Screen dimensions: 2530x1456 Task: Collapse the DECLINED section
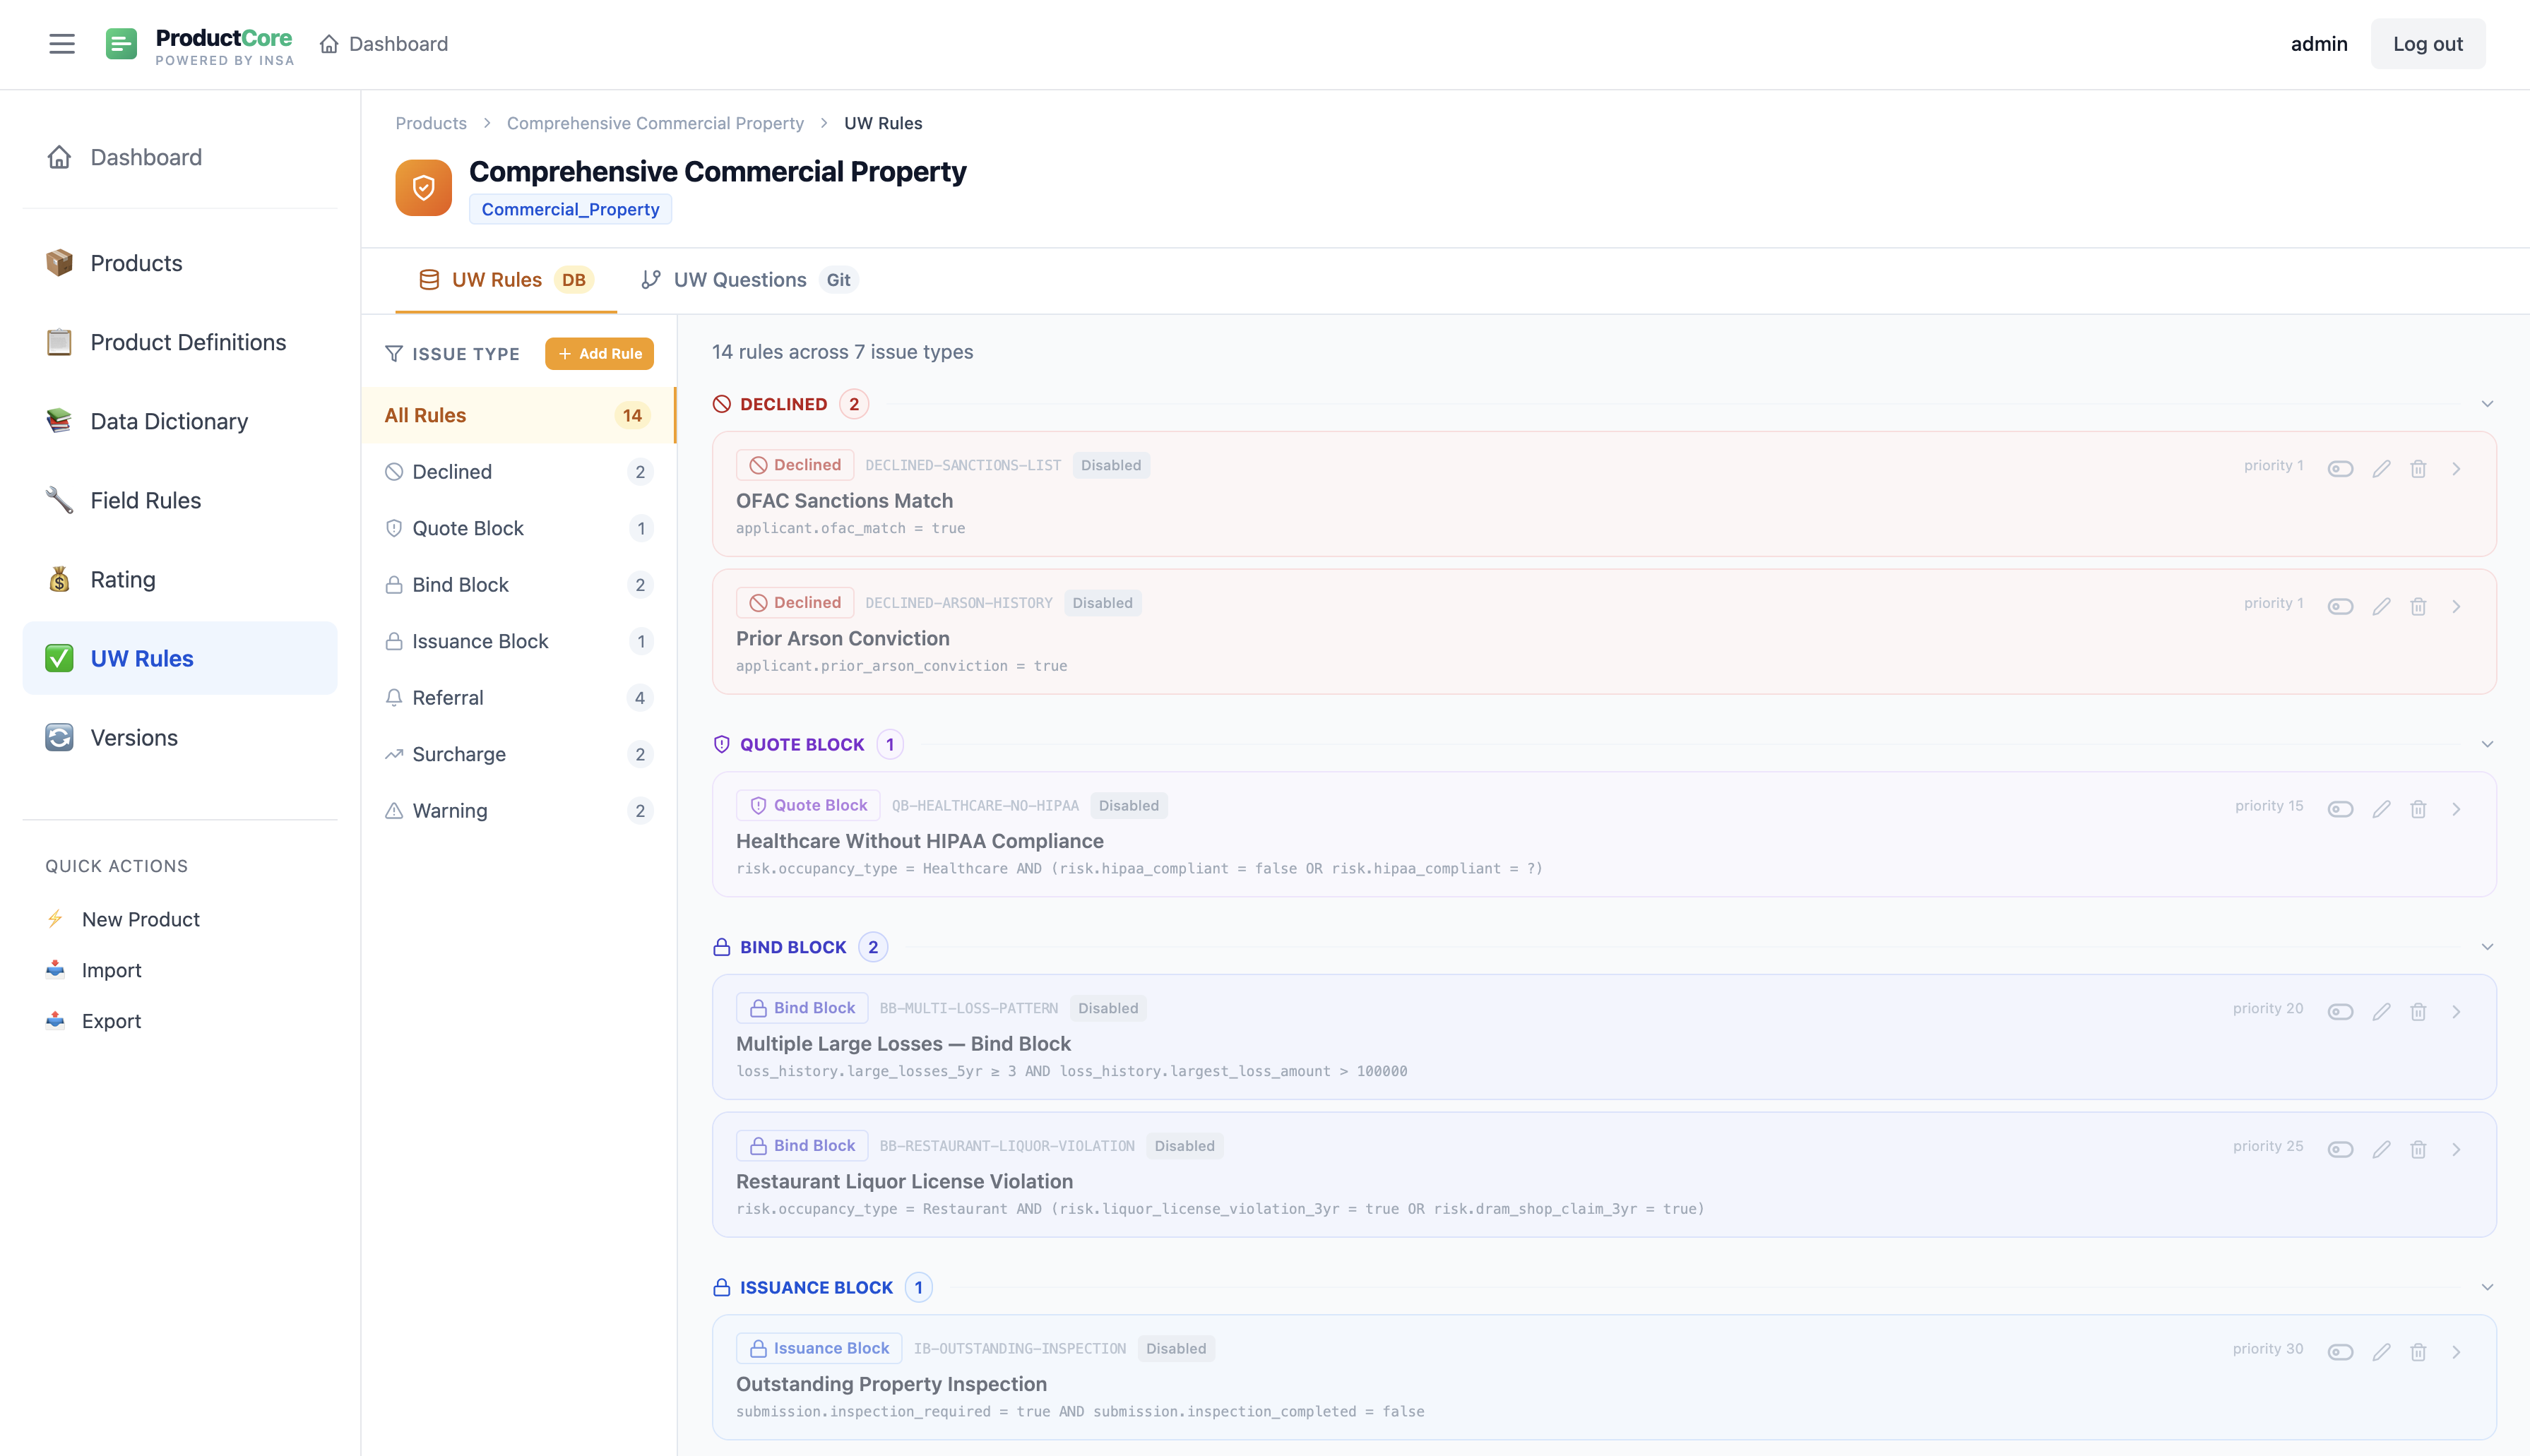coord(2487,404)
